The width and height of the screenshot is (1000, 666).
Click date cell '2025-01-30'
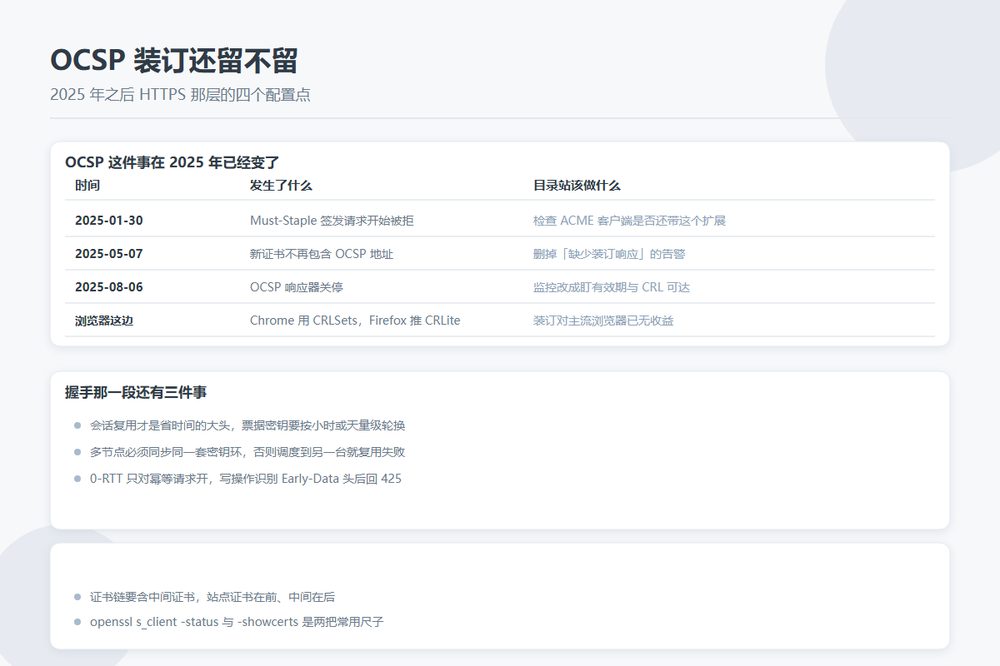[109, 220]
